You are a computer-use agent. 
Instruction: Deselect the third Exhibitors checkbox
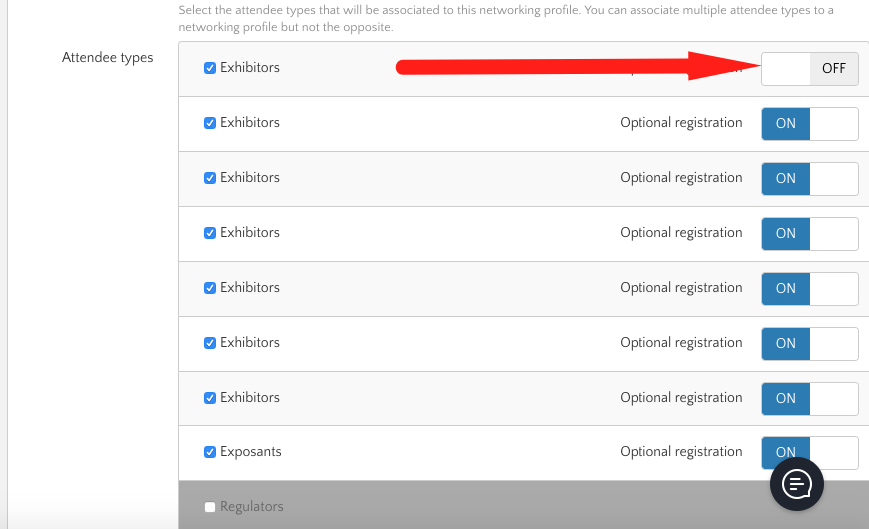coord(210,178)
